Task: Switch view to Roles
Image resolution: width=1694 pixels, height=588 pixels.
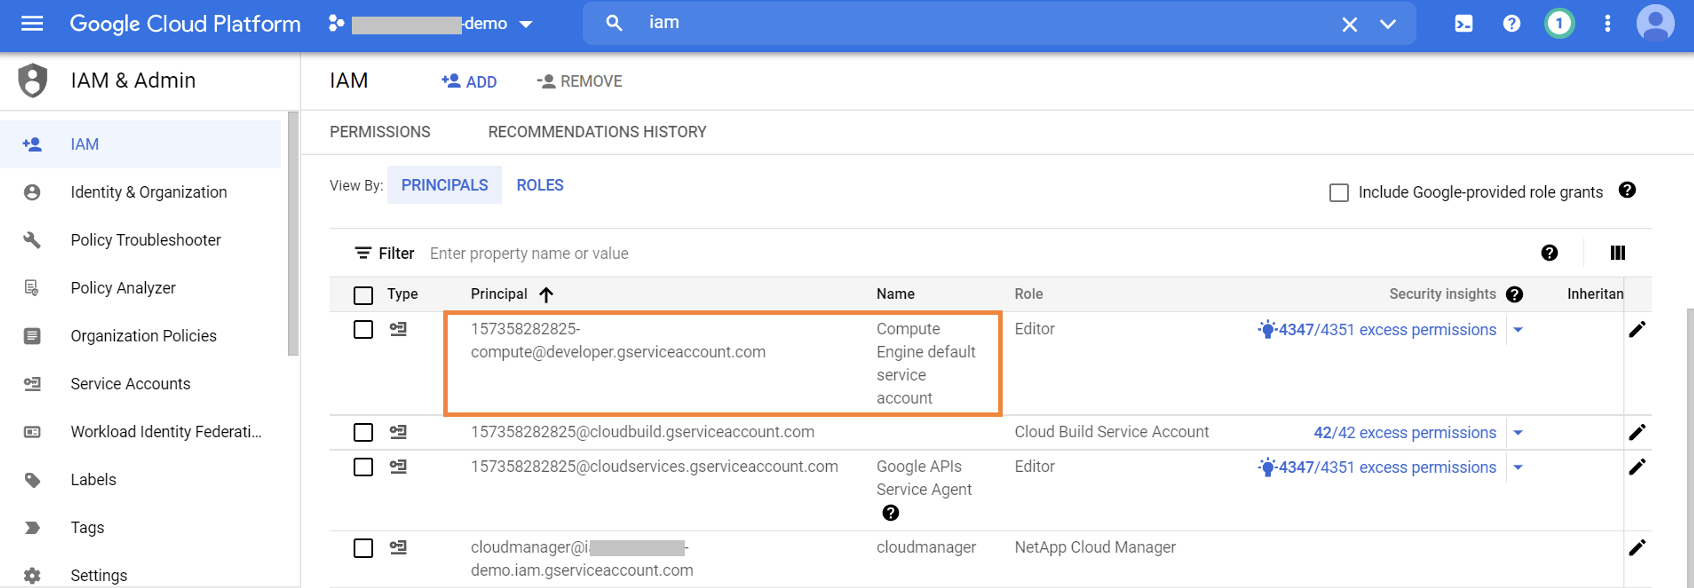Action: coord(539,185)
